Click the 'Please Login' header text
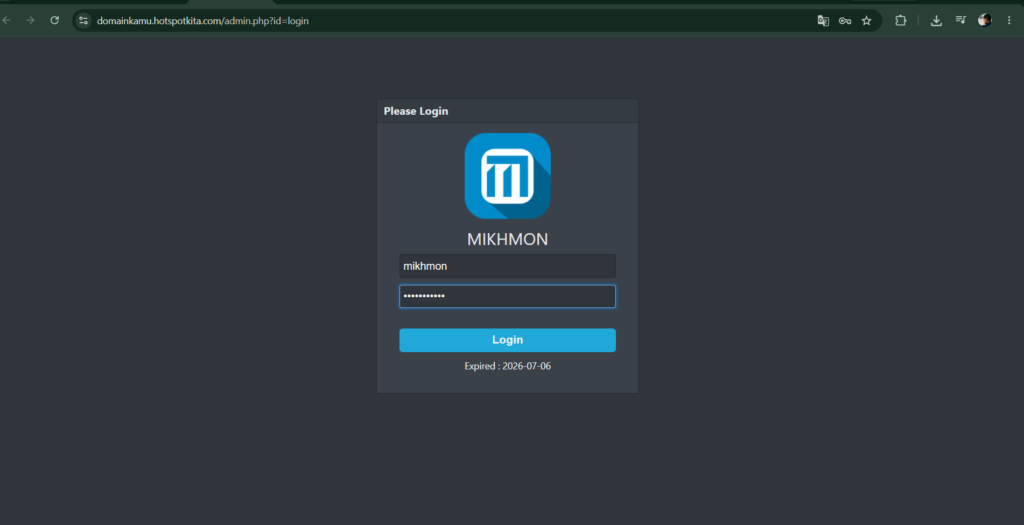 coord(416,111)
